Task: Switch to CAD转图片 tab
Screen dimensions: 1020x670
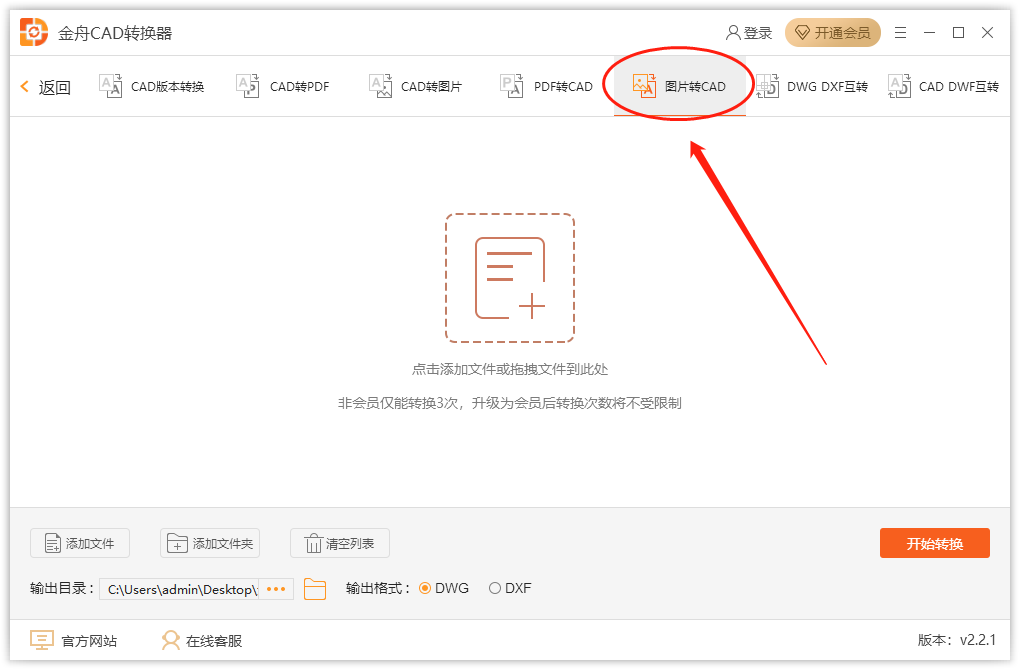Action: pyautogui.click(x=416, y=87)
